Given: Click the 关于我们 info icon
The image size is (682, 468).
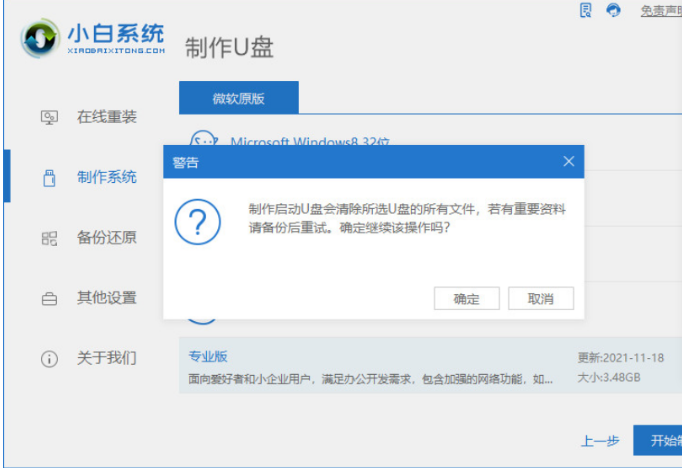Looking at the screenshot, I should [49, 359].
